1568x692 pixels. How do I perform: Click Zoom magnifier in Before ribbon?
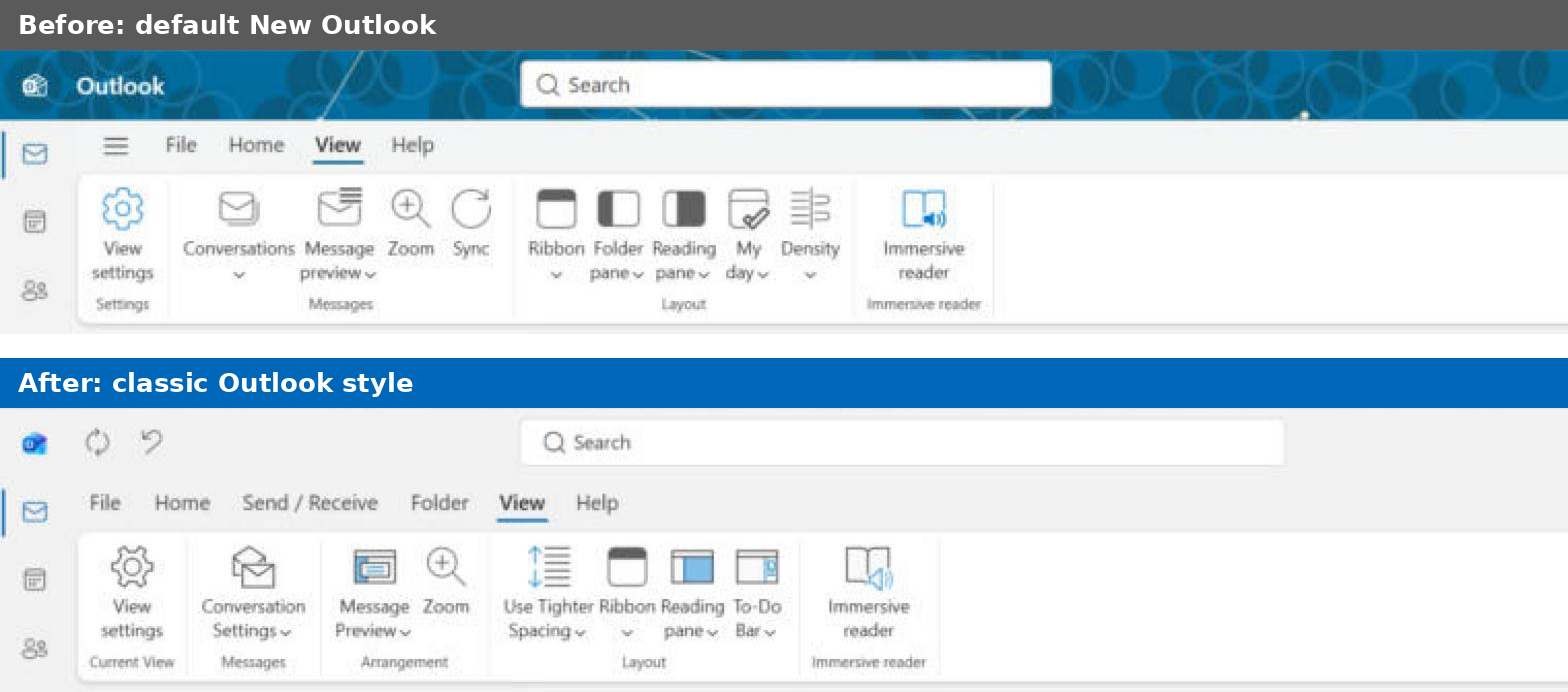410,209
